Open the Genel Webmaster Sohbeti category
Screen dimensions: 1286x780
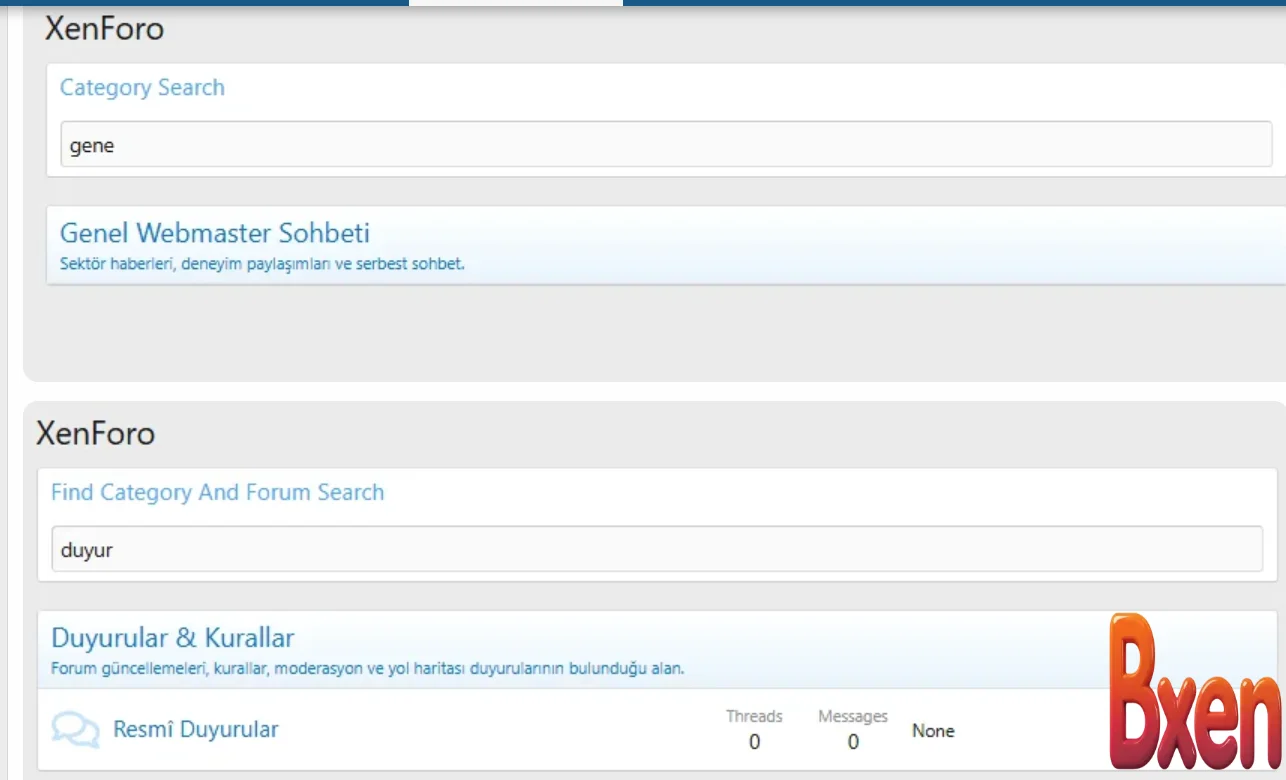[215, 234]
